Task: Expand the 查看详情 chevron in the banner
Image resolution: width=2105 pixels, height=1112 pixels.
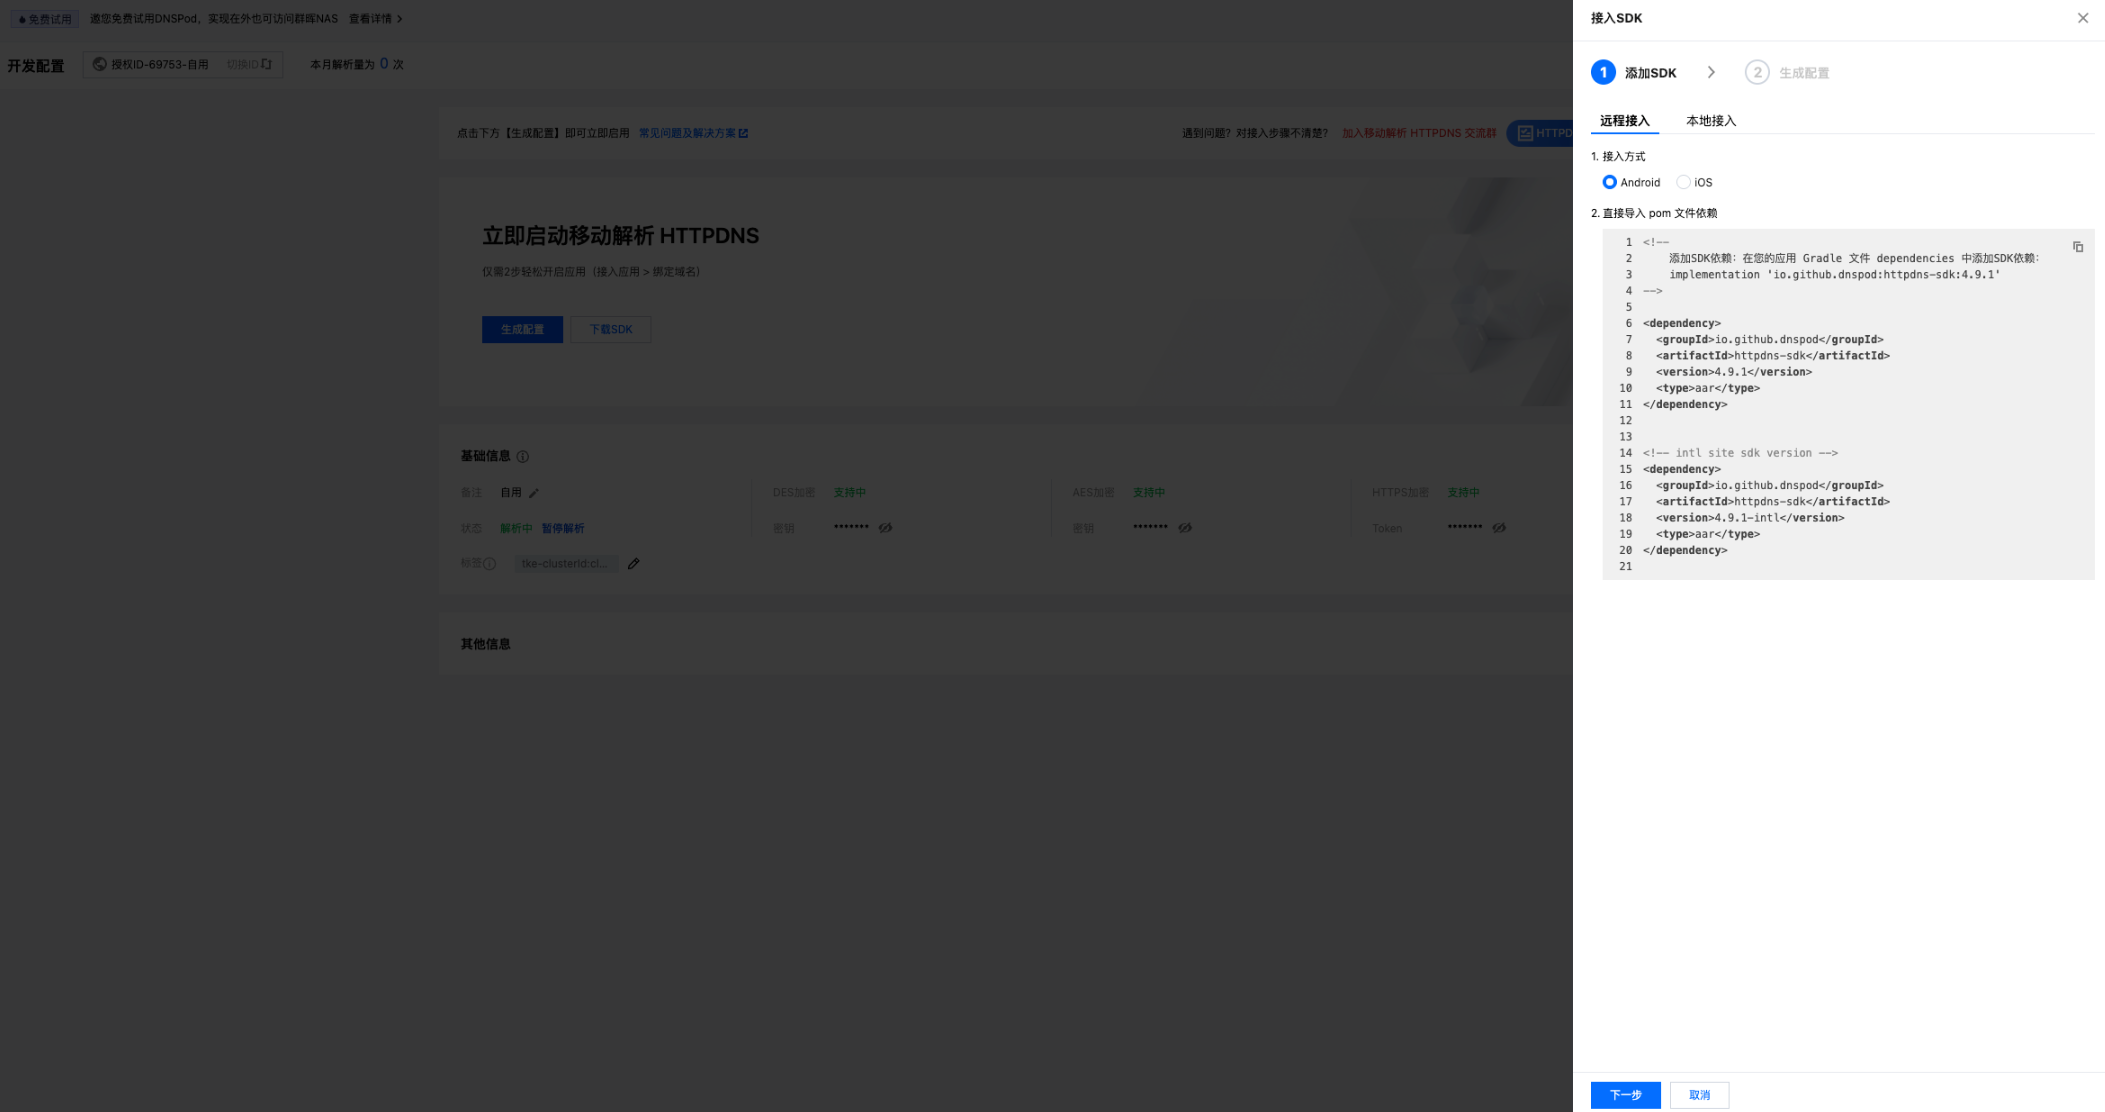Action: [399, 19]
